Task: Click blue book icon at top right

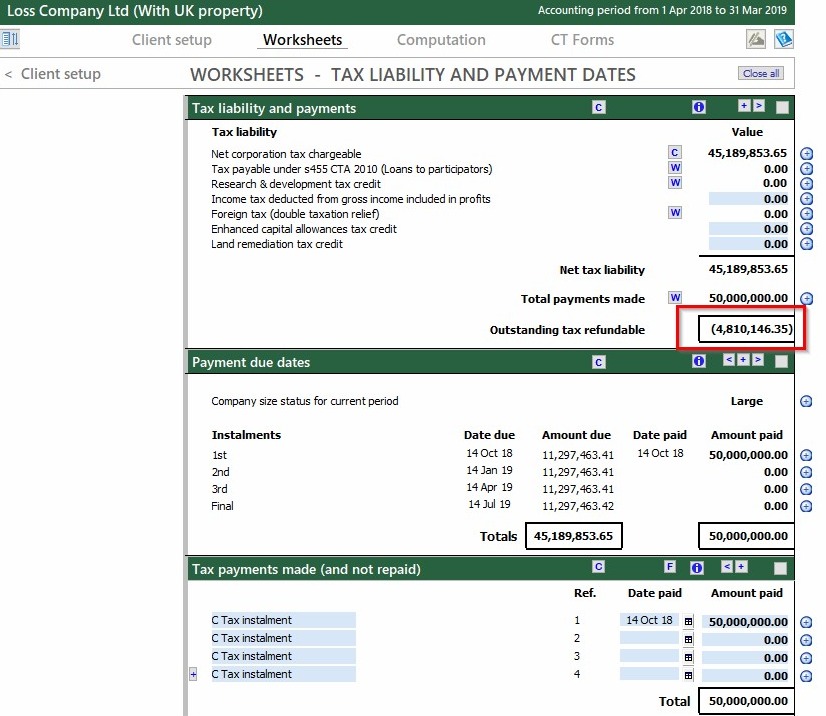Action: tap(784, 40)
